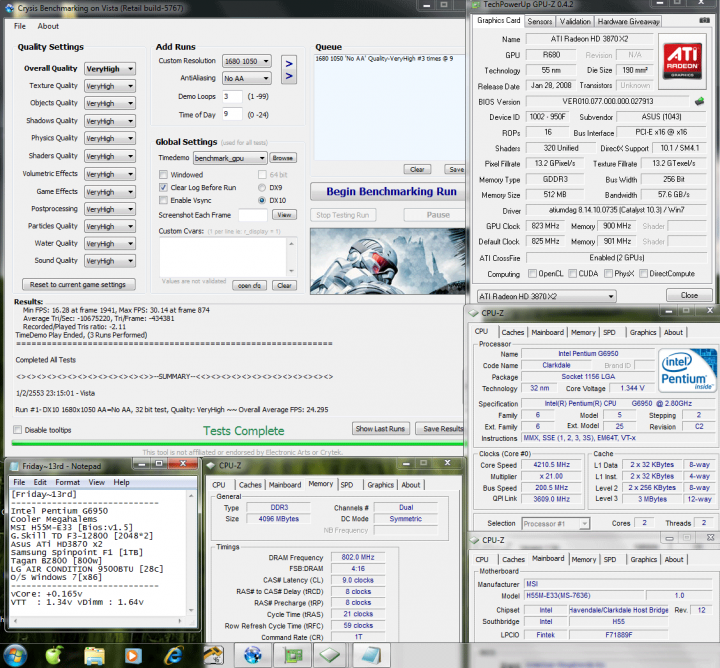The width and height of the screenshot is (720, 668).
Task: Open the Graphics tab in CPU-Z Memory window
Action: point(380,485)
